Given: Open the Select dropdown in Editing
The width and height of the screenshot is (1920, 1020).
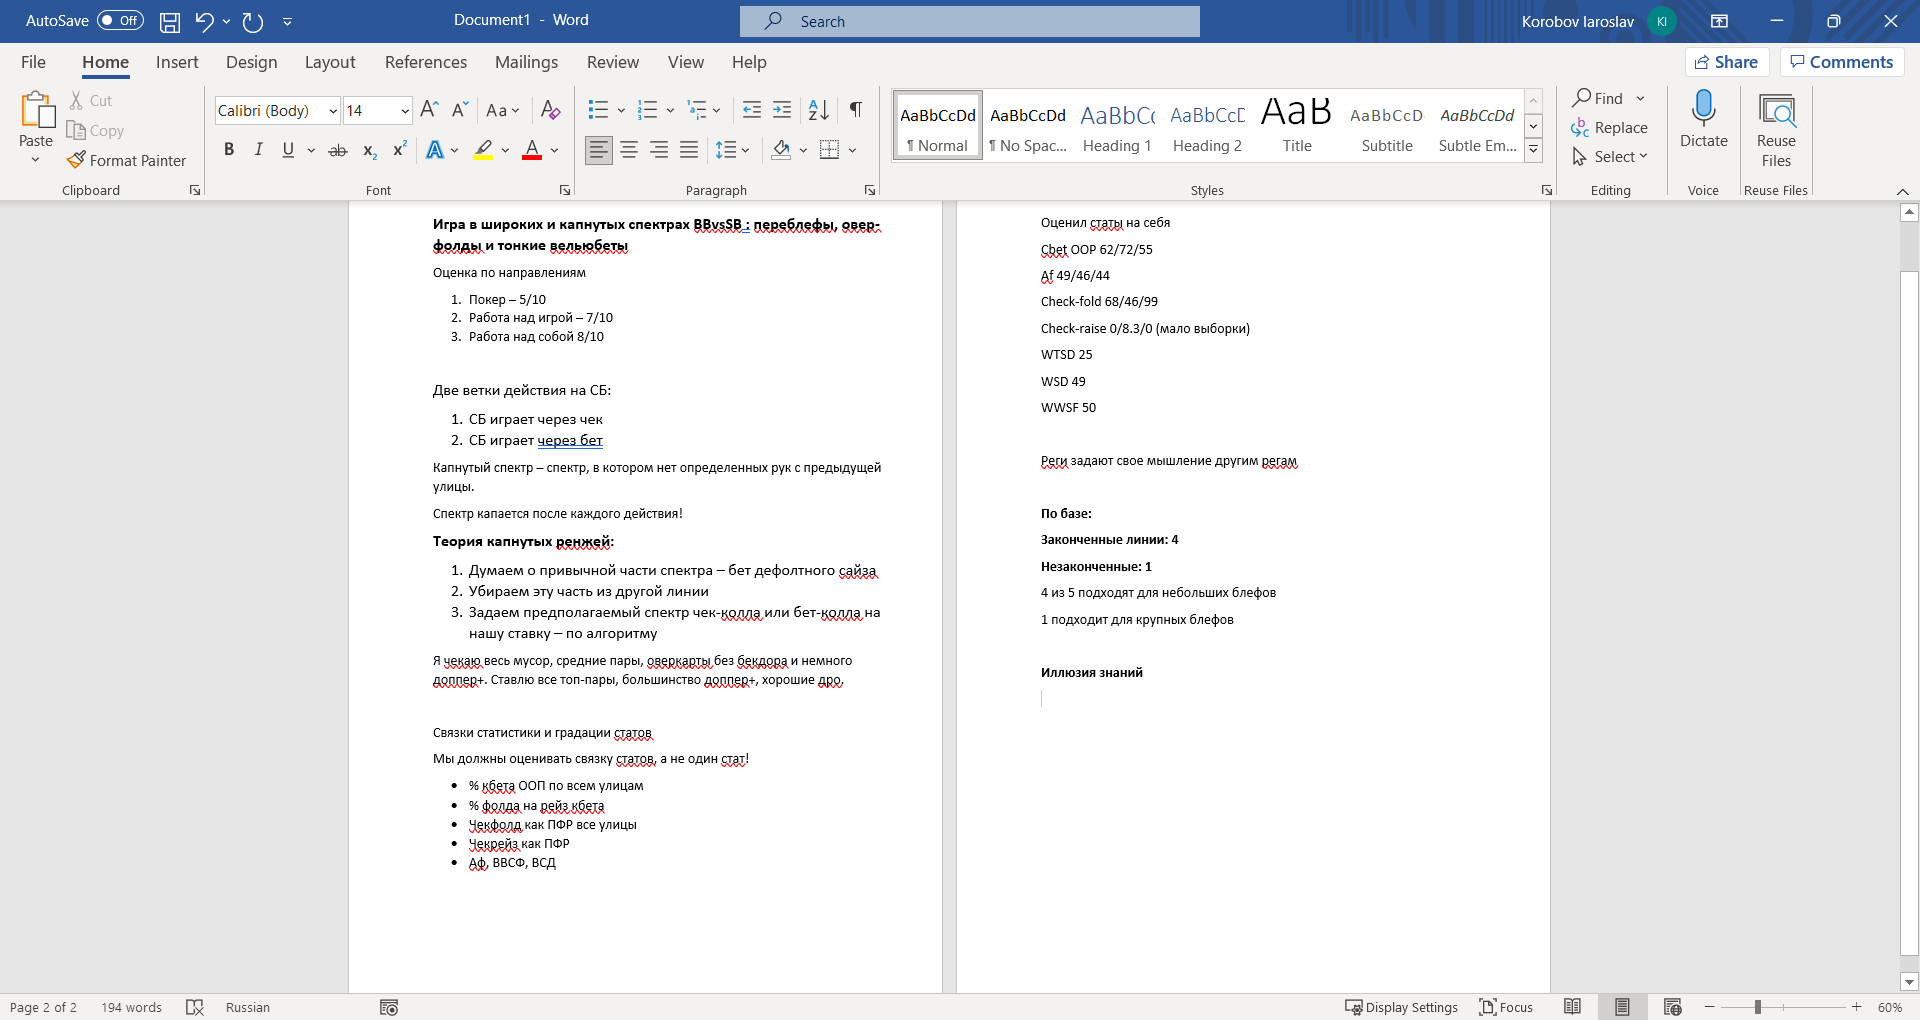Looking at the screenshot, I should click(1610, 157).
